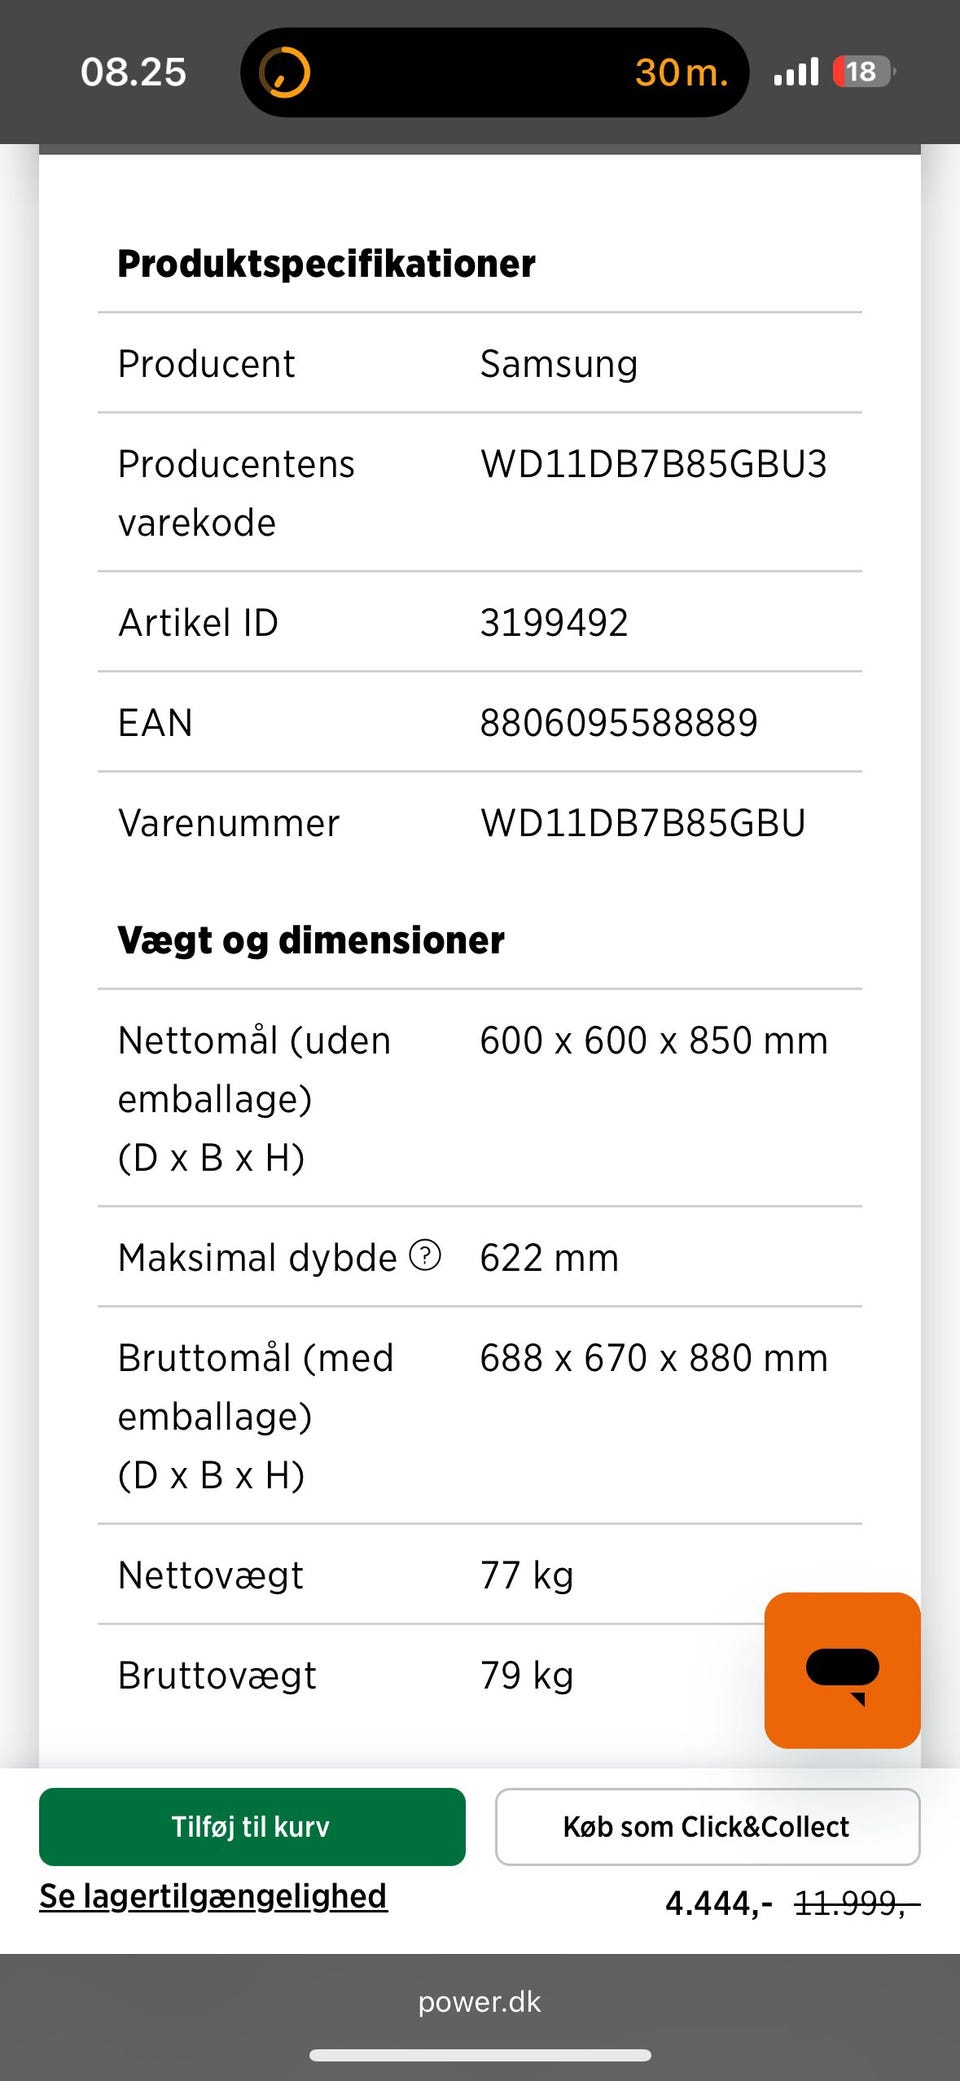
Task: Open Se lagertilgængelighed link
Action: click(213, 1896)
